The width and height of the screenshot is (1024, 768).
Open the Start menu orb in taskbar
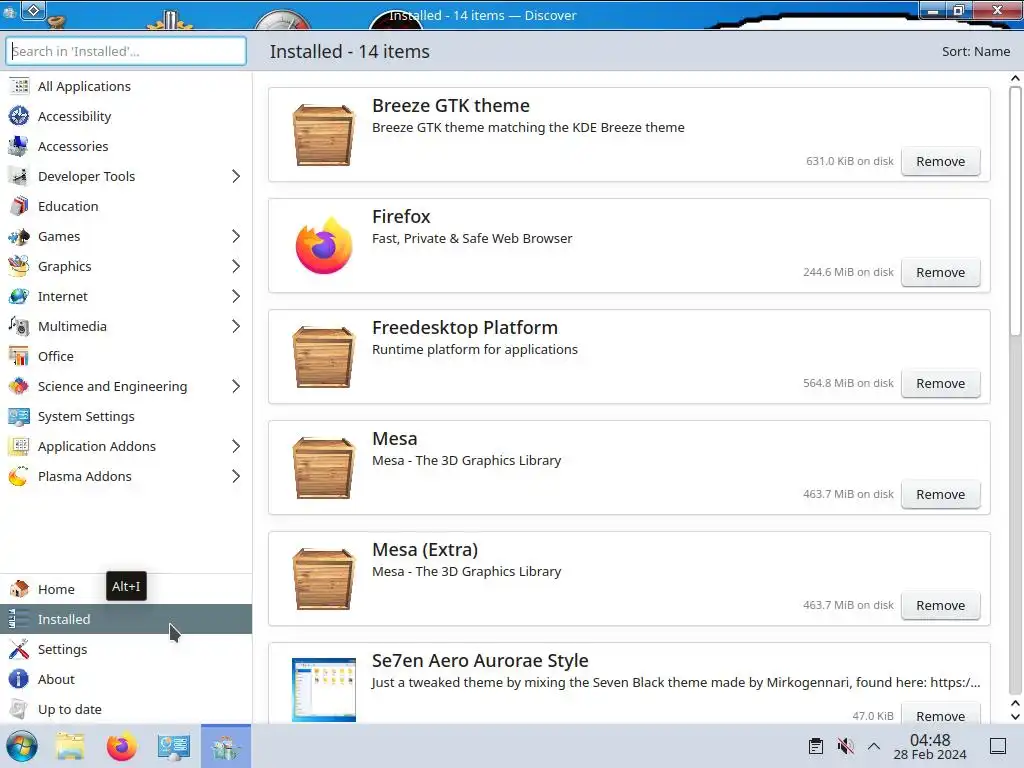22,746
